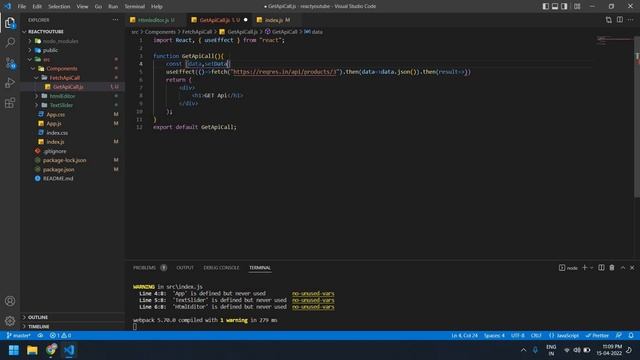Image resolution: width=640 pixels, height=360 pixels.
Task: Click the eye icon next to the branch name
Action: pyautogui.click(x=40, y=336)
